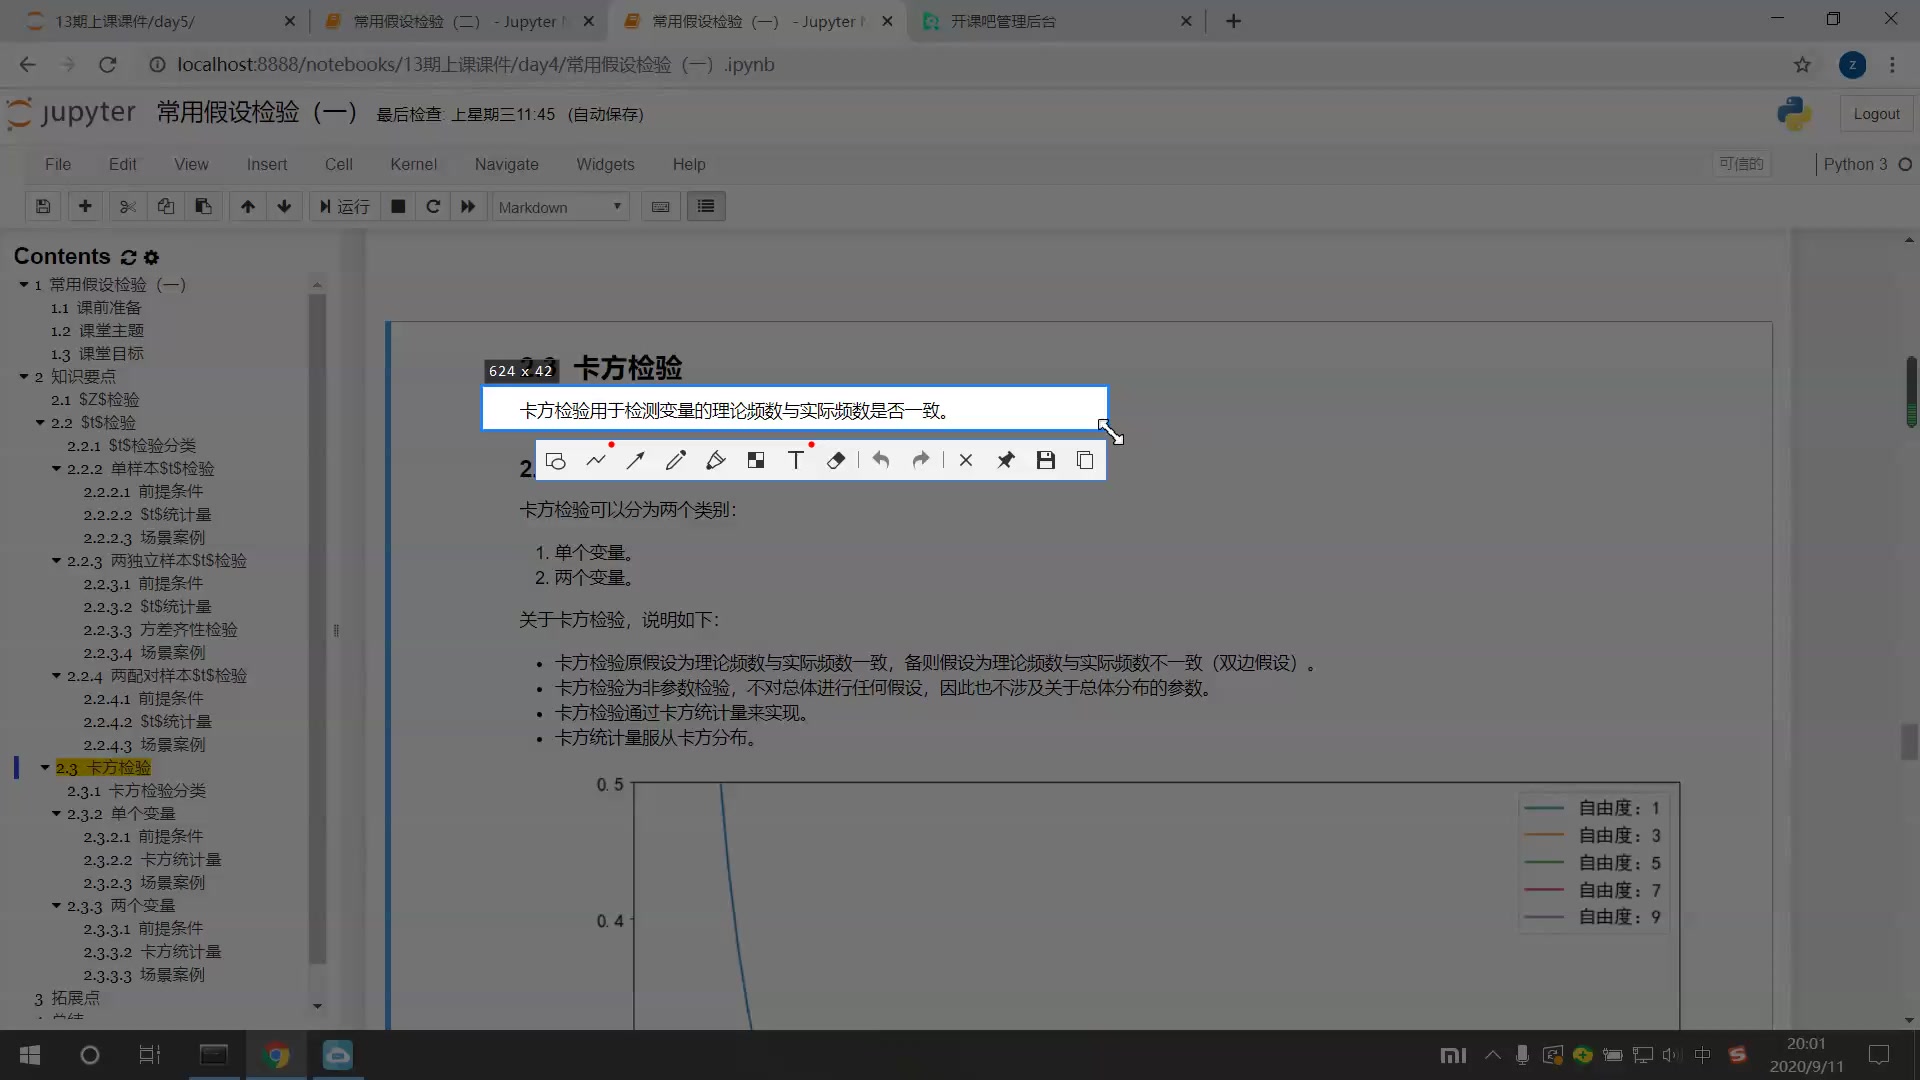Select the highlighter marker tool
This screenshot has width=1920, height=1080.
(x=716, y=461)
